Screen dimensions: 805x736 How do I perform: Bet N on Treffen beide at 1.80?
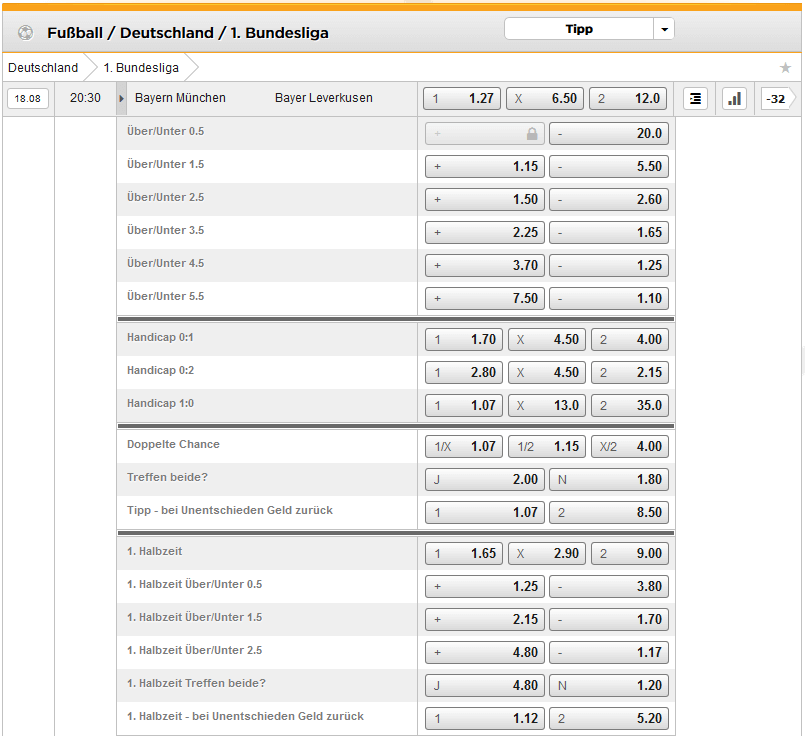pyautogui.click(x=609, y=479)
